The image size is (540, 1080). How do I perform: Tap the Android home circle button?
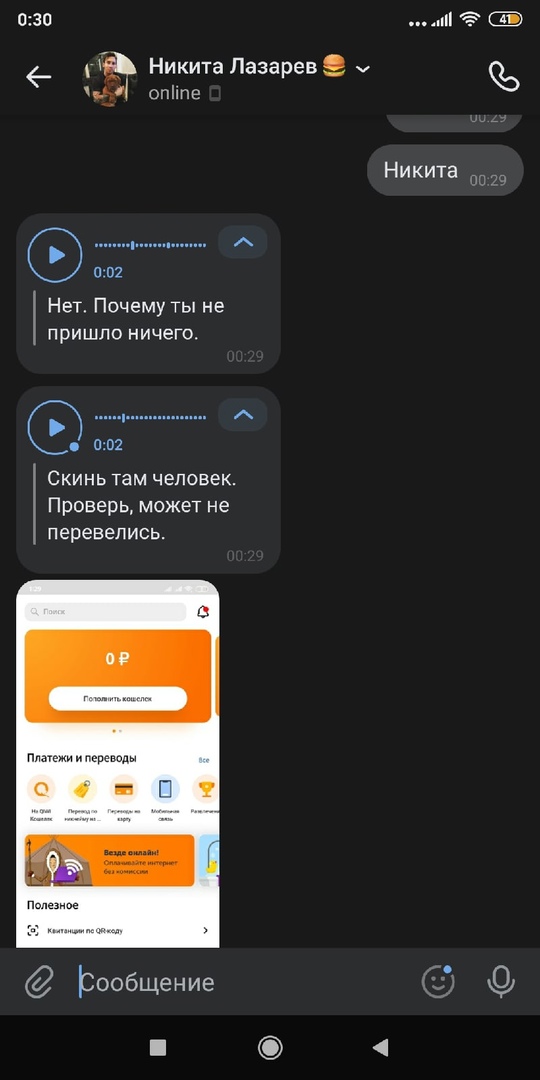[270, 1048]
